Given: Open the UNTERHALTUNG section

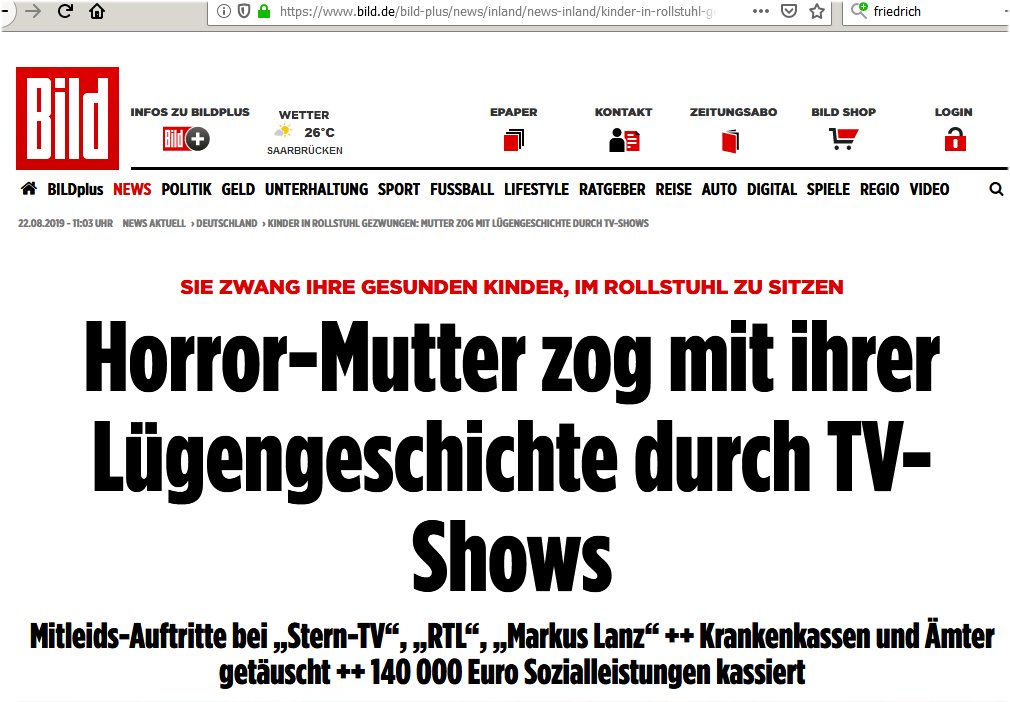Looking at the screenshot, I should (316, 189).
